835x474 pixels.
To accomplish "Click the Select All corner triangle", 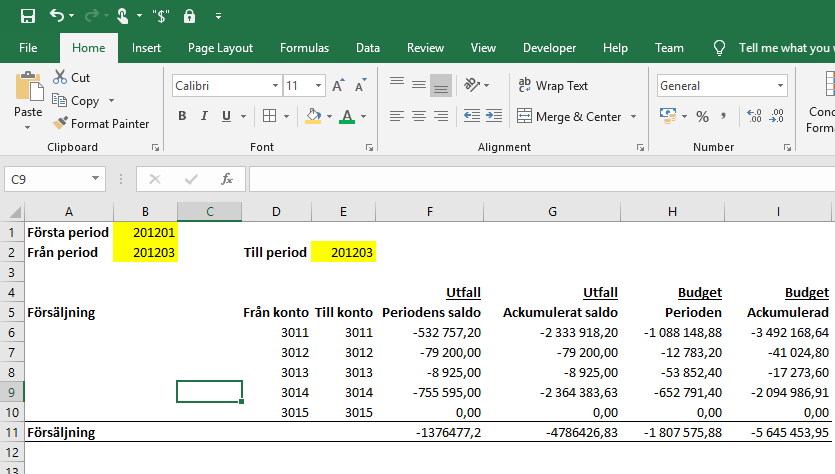I will coord(15,213).
